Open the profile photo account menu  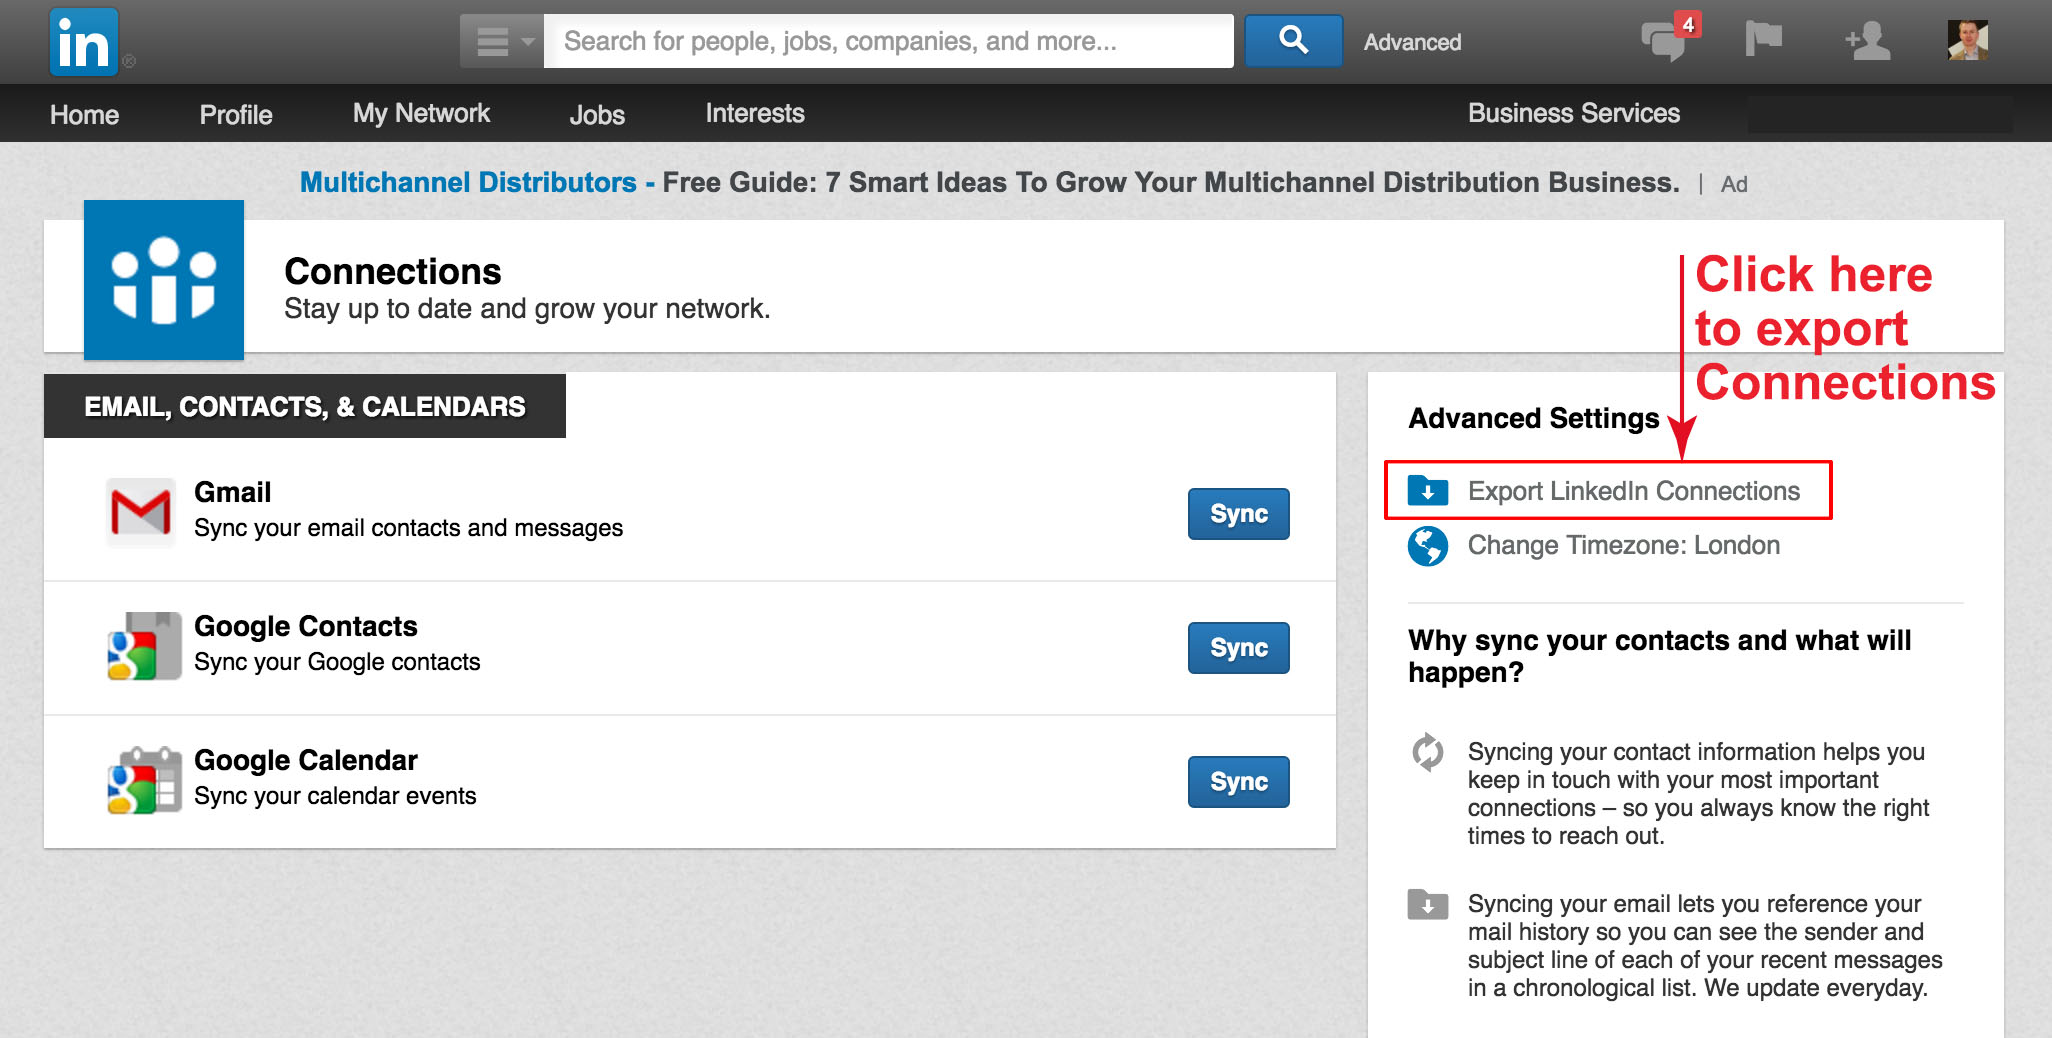click(x=1967, y=40)
